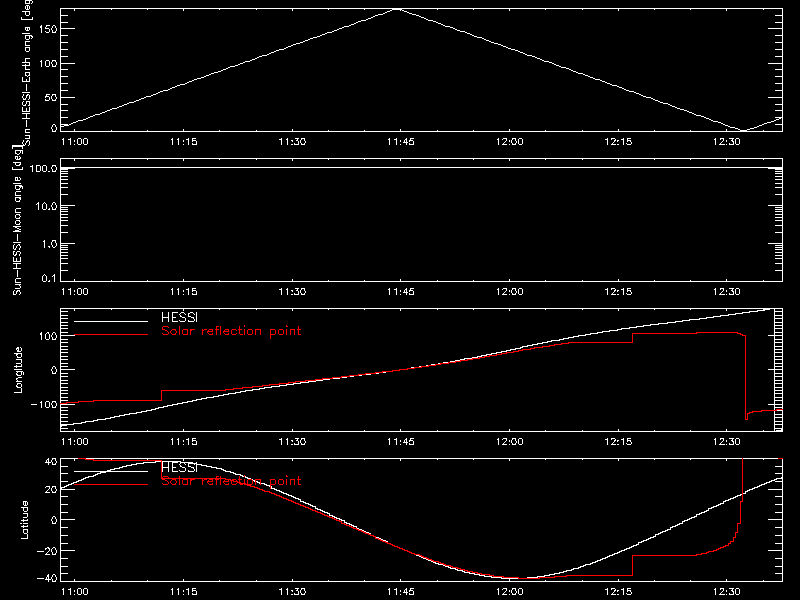Image resolution: width=800 pixels, height=600 pixels.
Task: Click 11:45 under the Moon angle plot
Action: point(401,292)
